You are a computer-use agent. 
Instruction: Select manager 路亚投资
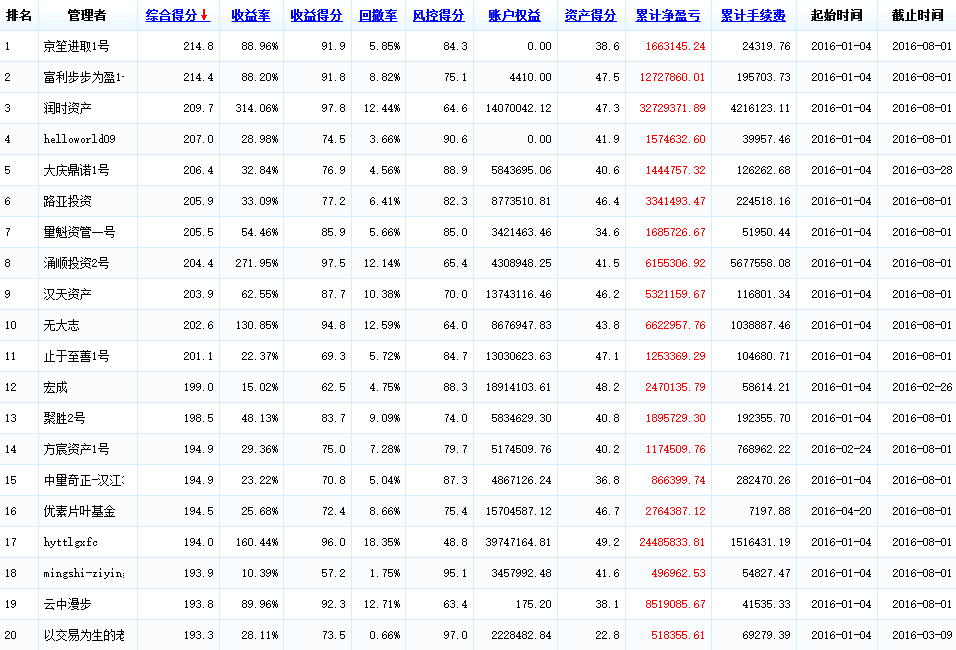click(x=67, y=201)
